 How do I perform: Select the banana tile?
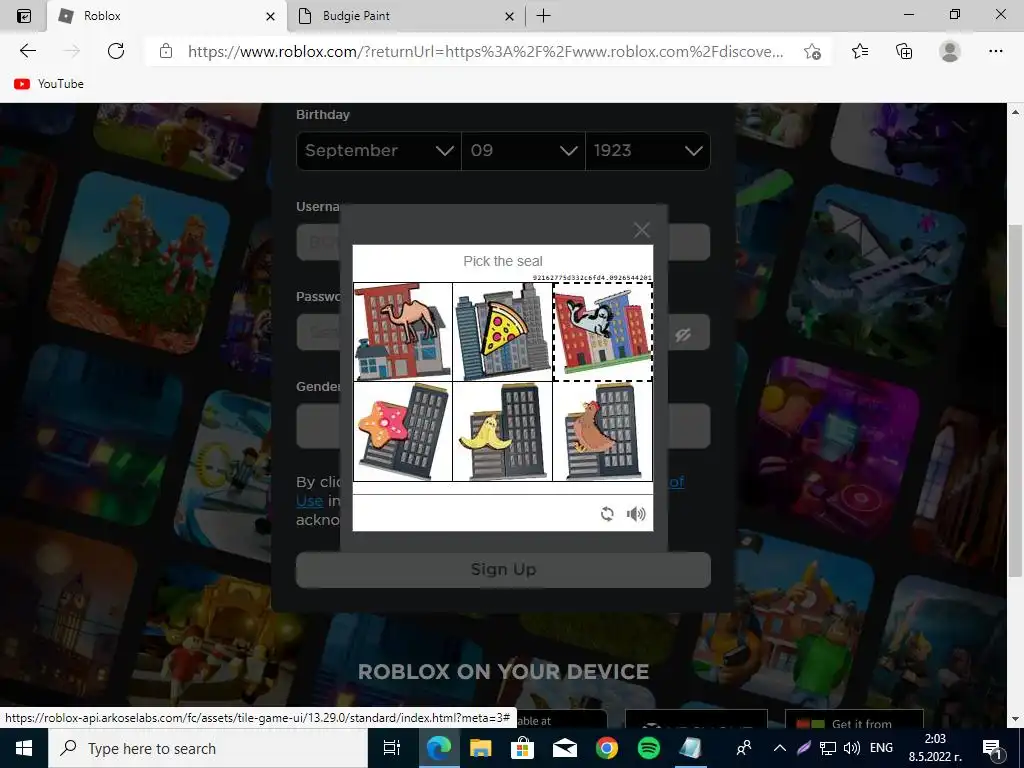point(503,432)
